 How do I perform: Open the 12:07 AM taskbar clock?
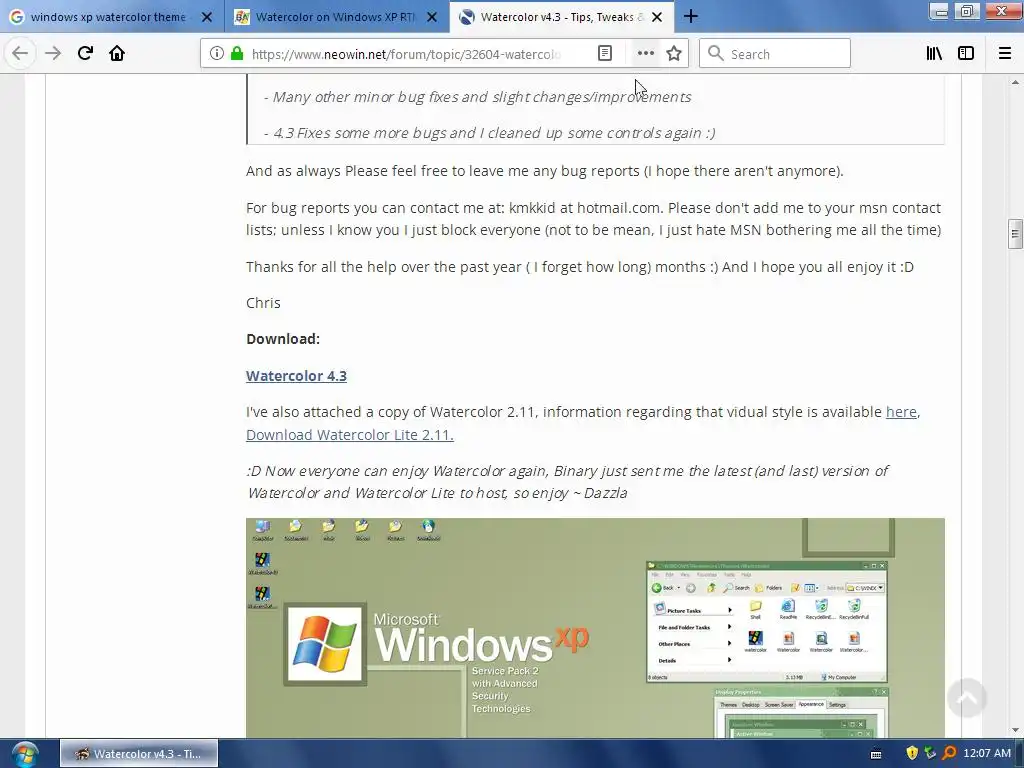click(987, 753)
